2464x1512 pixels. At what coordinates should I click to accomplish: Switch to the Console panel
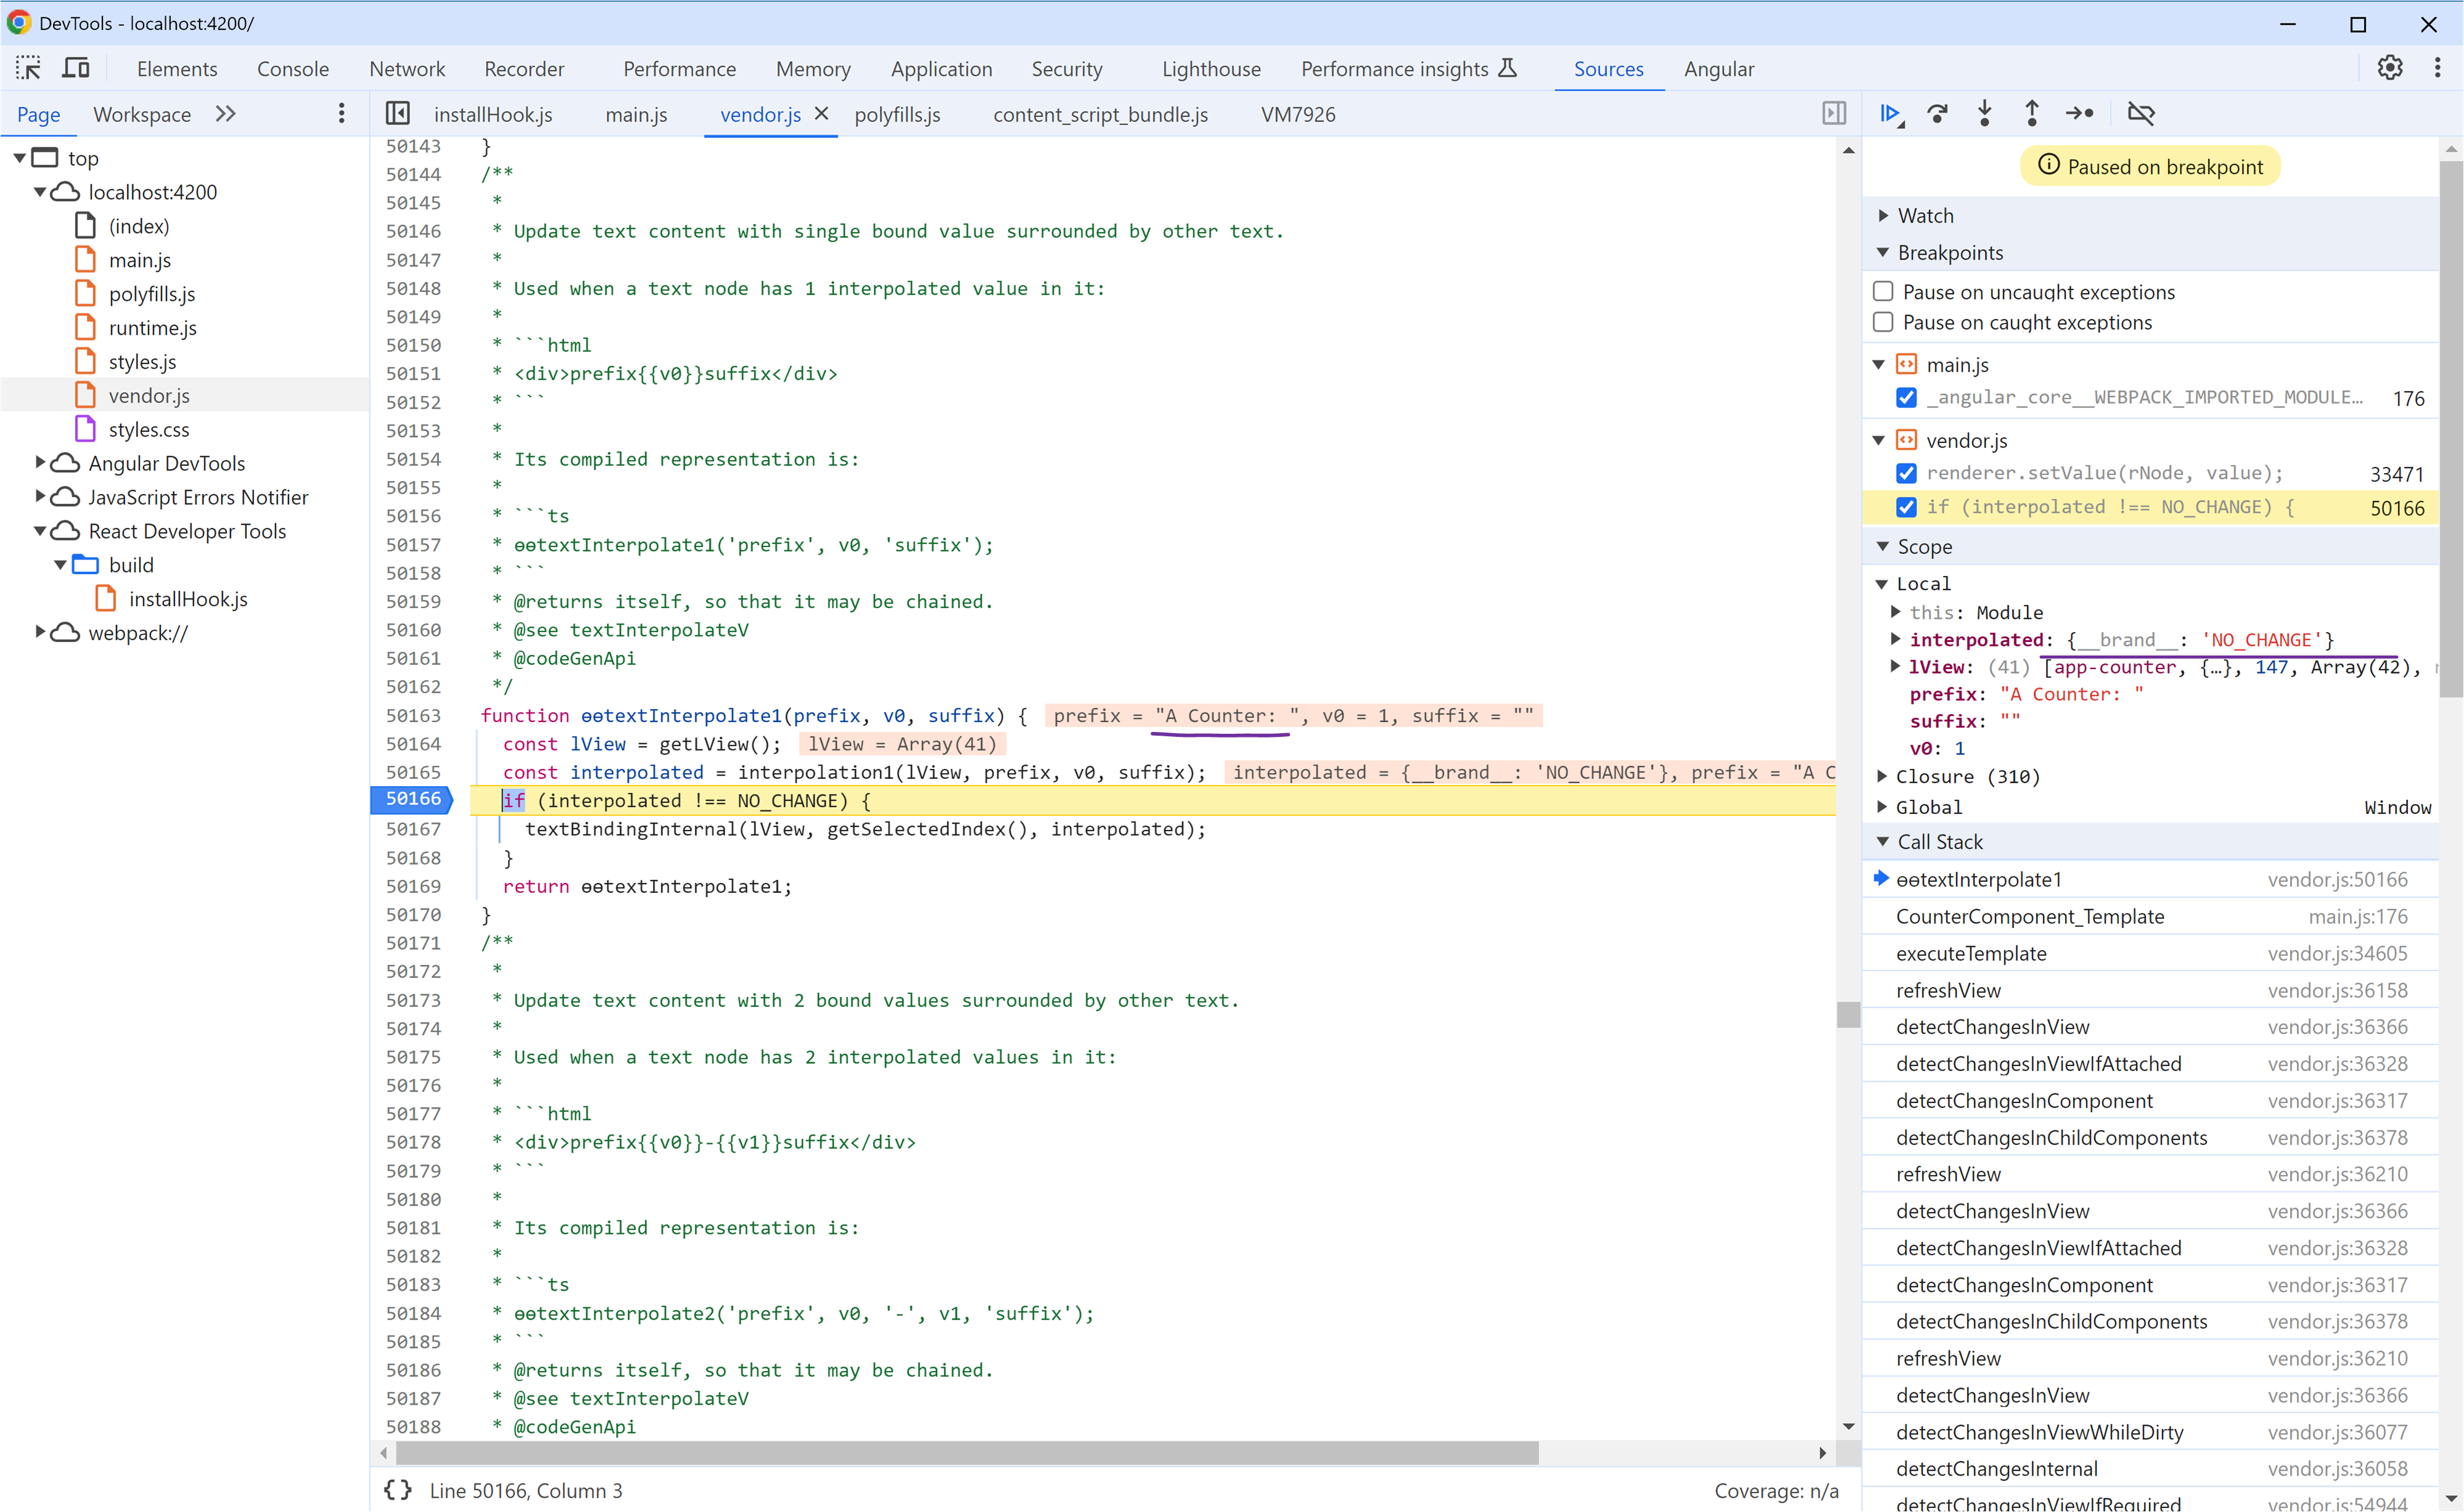[293, 69]
